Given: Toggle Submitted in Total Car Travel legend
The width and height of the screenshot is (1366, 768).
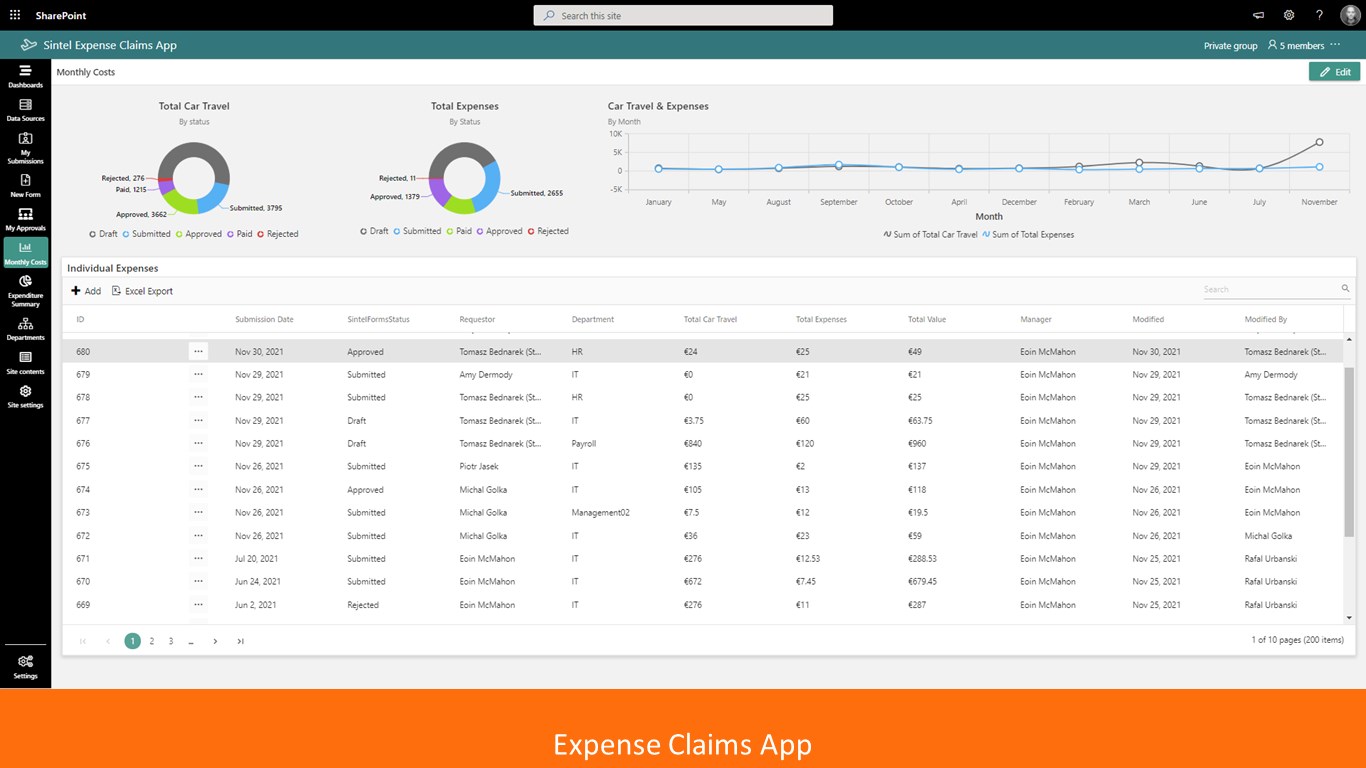Looking at the screenshot, I should (x=146, y=234).
